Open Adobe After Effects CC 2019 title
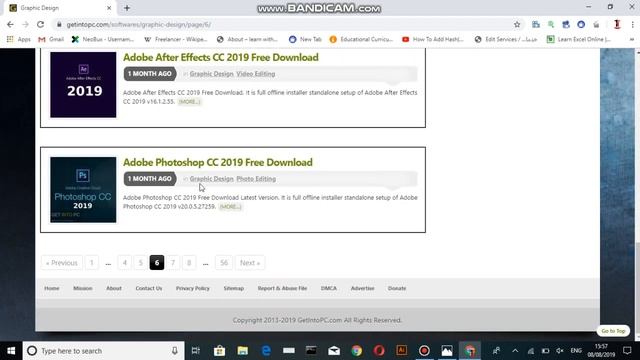Screen dimensions: 640x360 tap(221, 58)
